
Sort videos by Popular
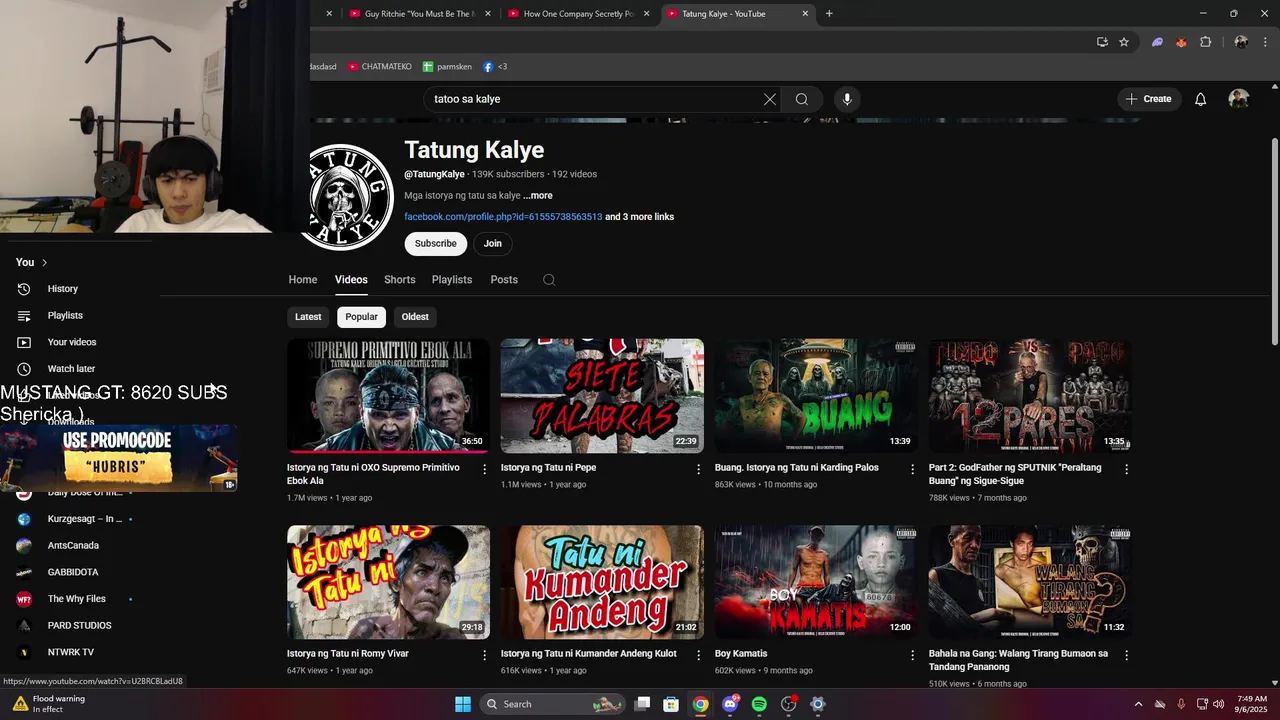click(x=361, y=317)
